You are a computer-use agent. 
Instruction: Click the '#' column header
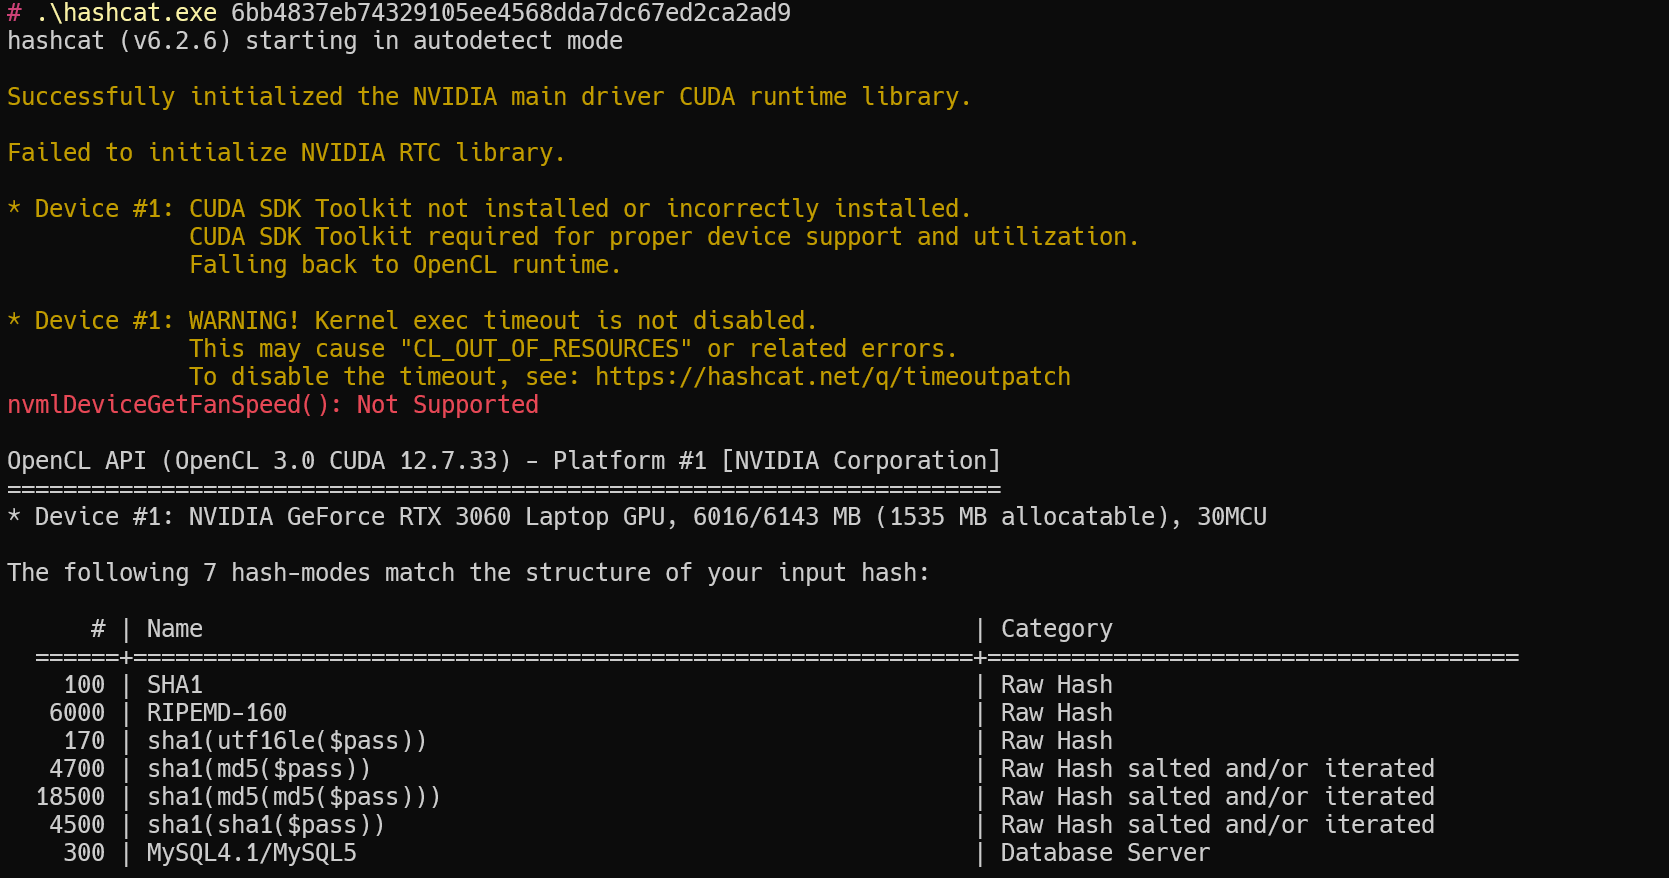[x=98, y=629]
